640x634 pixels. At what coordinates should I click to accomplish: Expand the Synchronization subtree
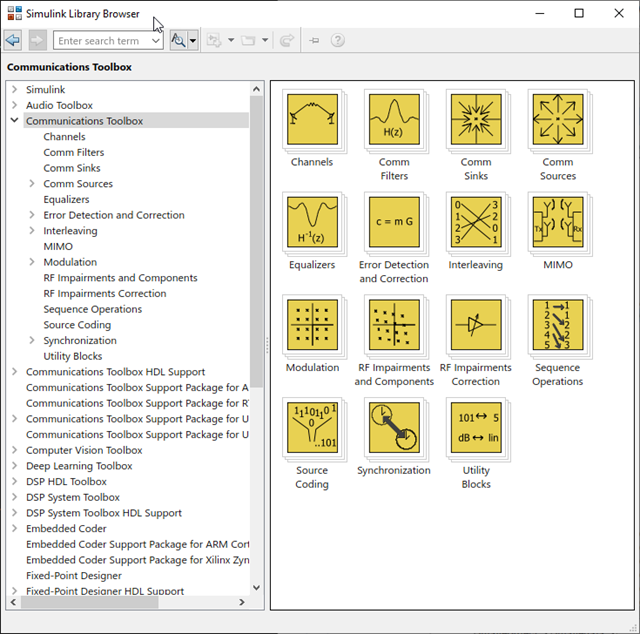[x=32, y=340]
